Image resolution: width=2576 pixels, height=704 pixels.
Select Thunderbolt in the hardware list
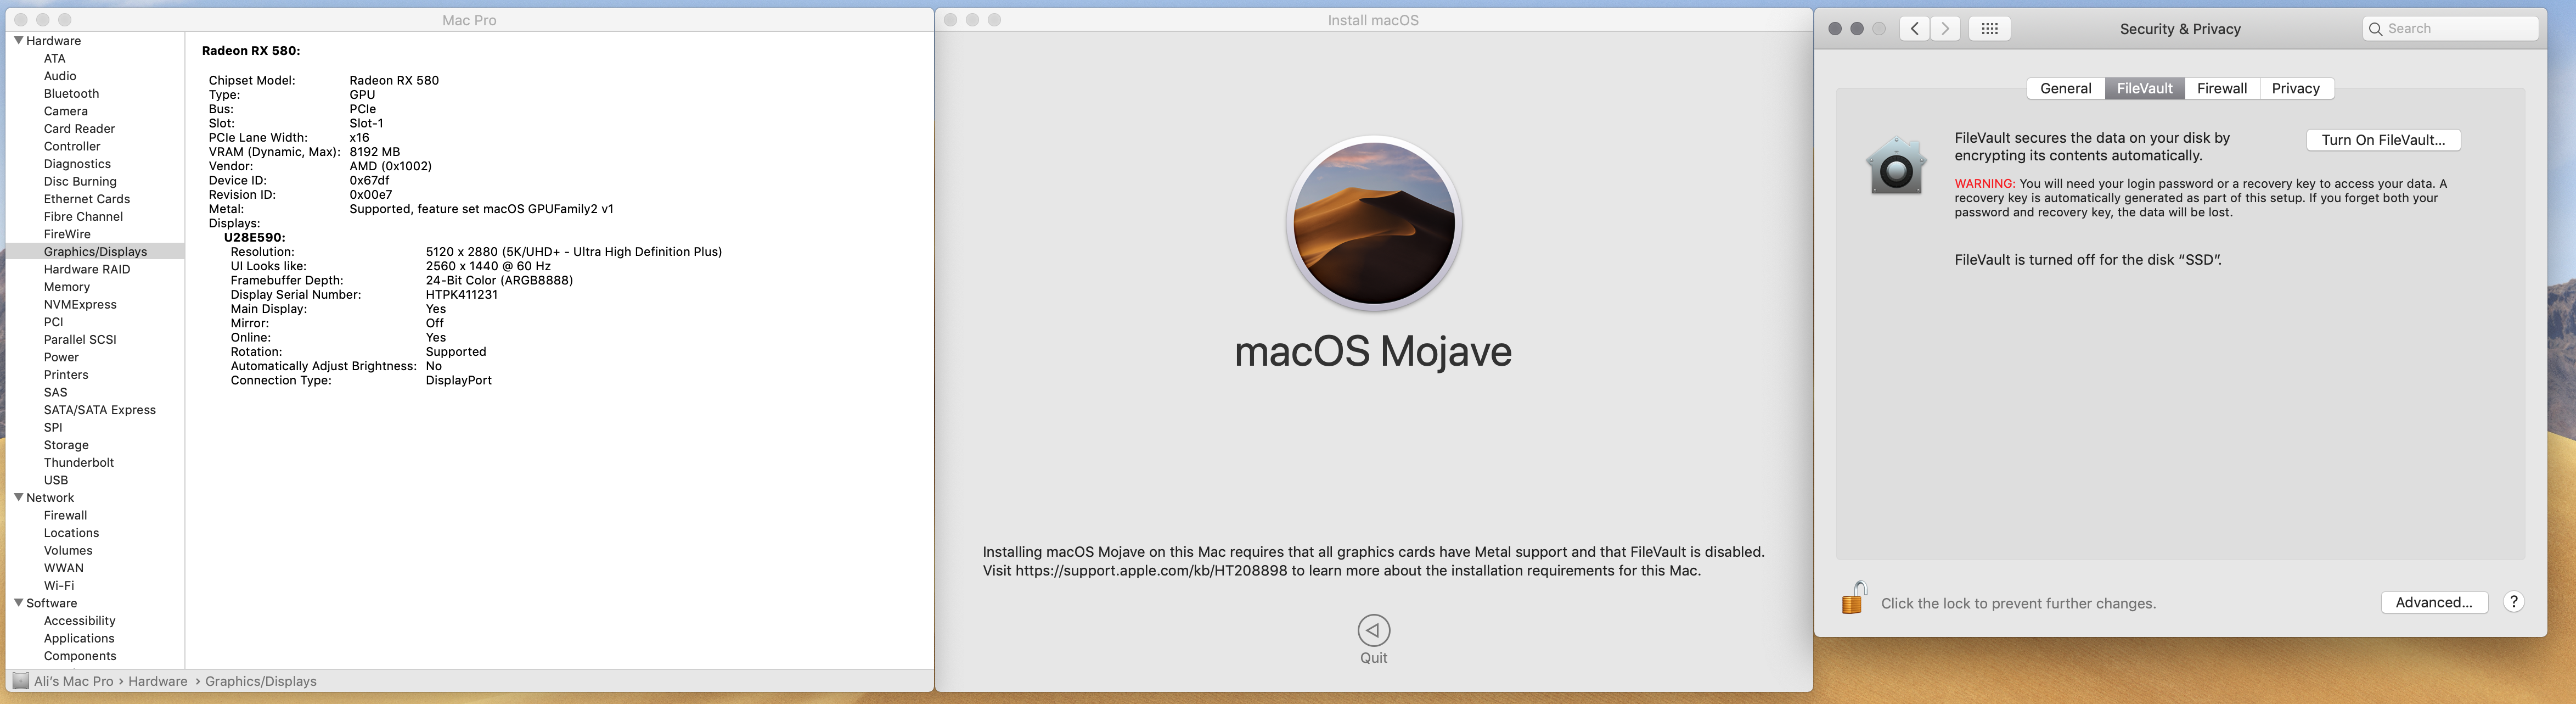coord(79,463)
